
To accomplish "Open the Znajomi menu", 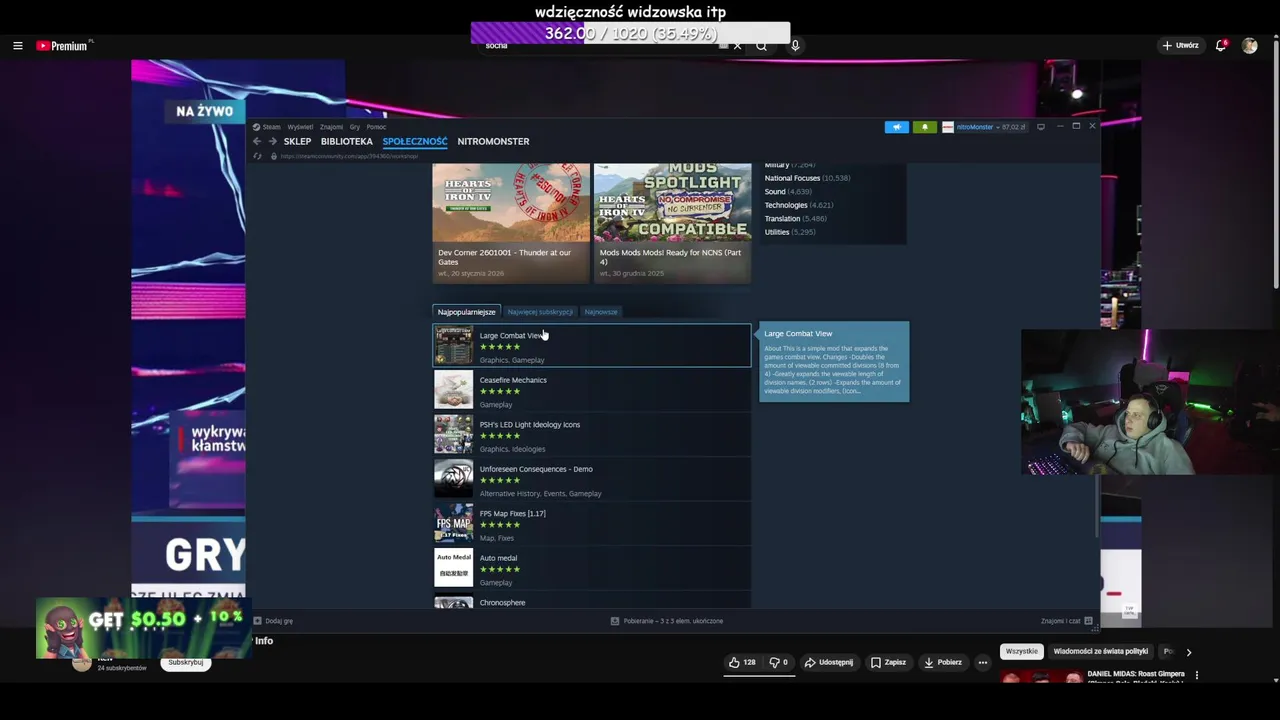I will point(331,127).
